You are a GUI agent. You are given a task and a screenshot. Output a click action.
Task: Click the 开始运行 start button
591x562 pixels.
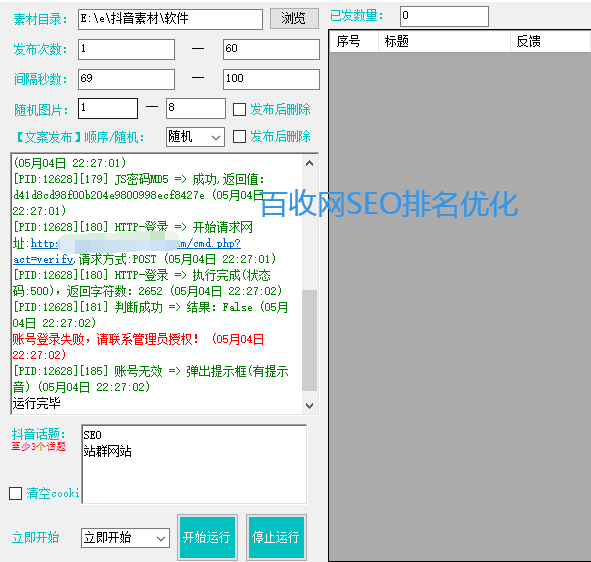click(207, 537)
